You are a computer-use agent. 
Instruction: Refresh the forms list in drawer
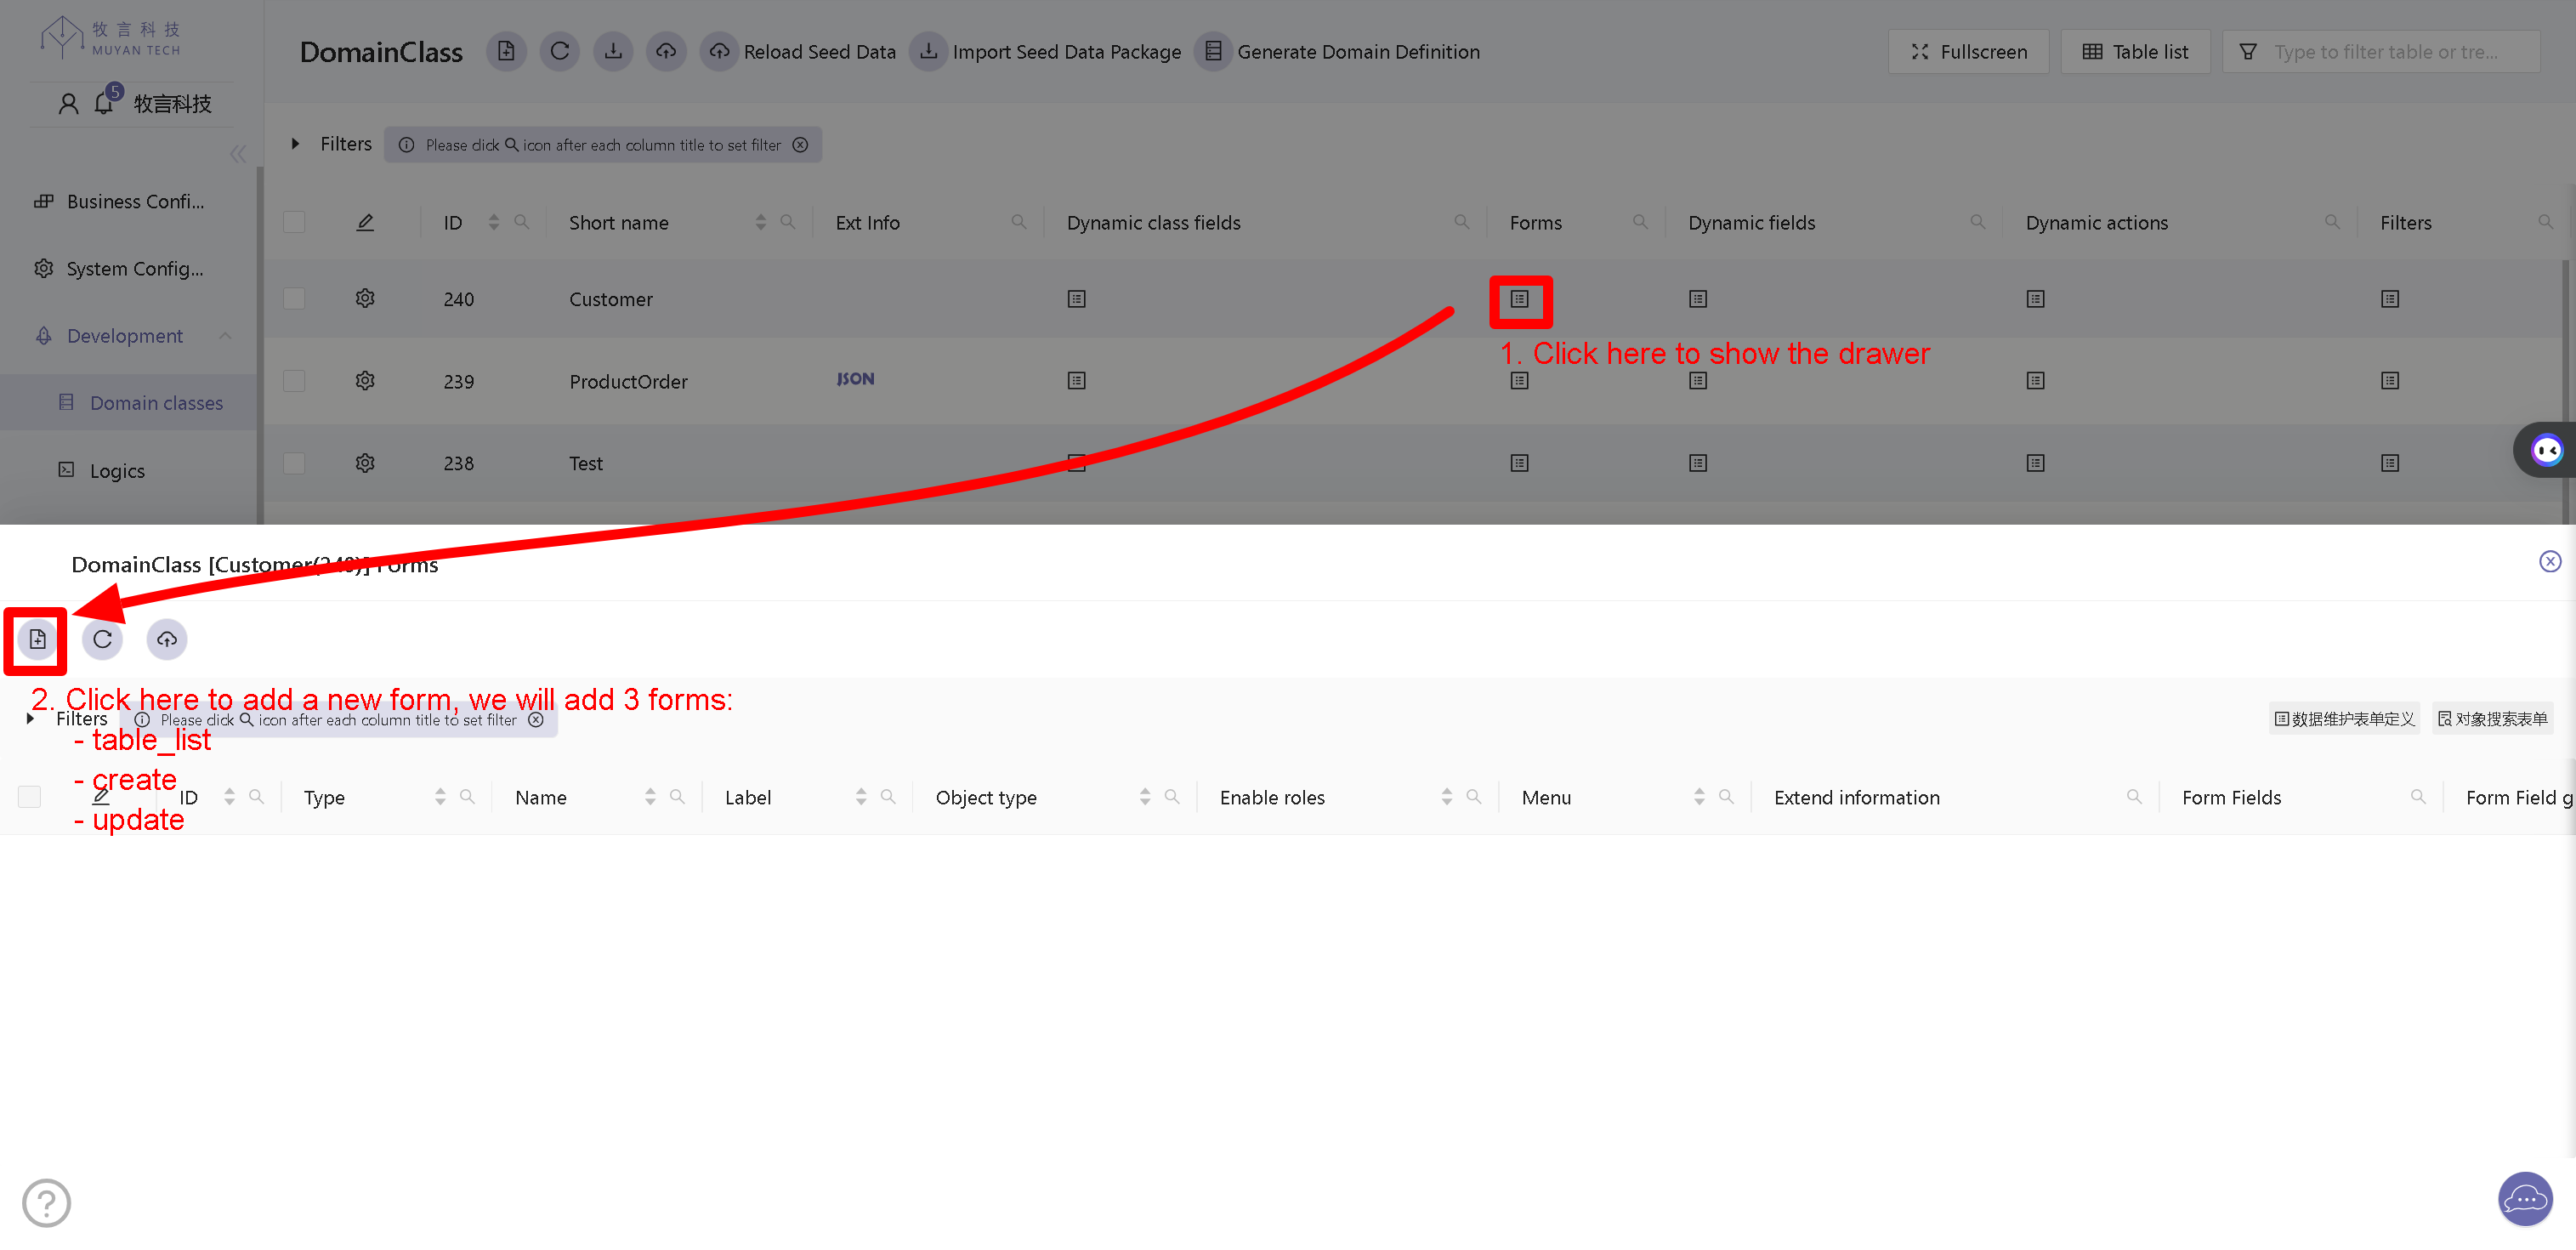point(101,639)
